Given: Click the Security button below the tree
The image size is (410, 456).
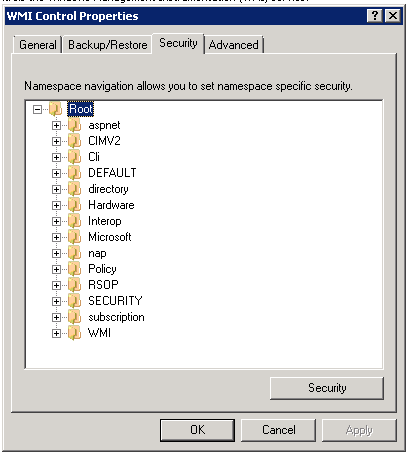Looking at the screenshot, I should tap(327, 388).
